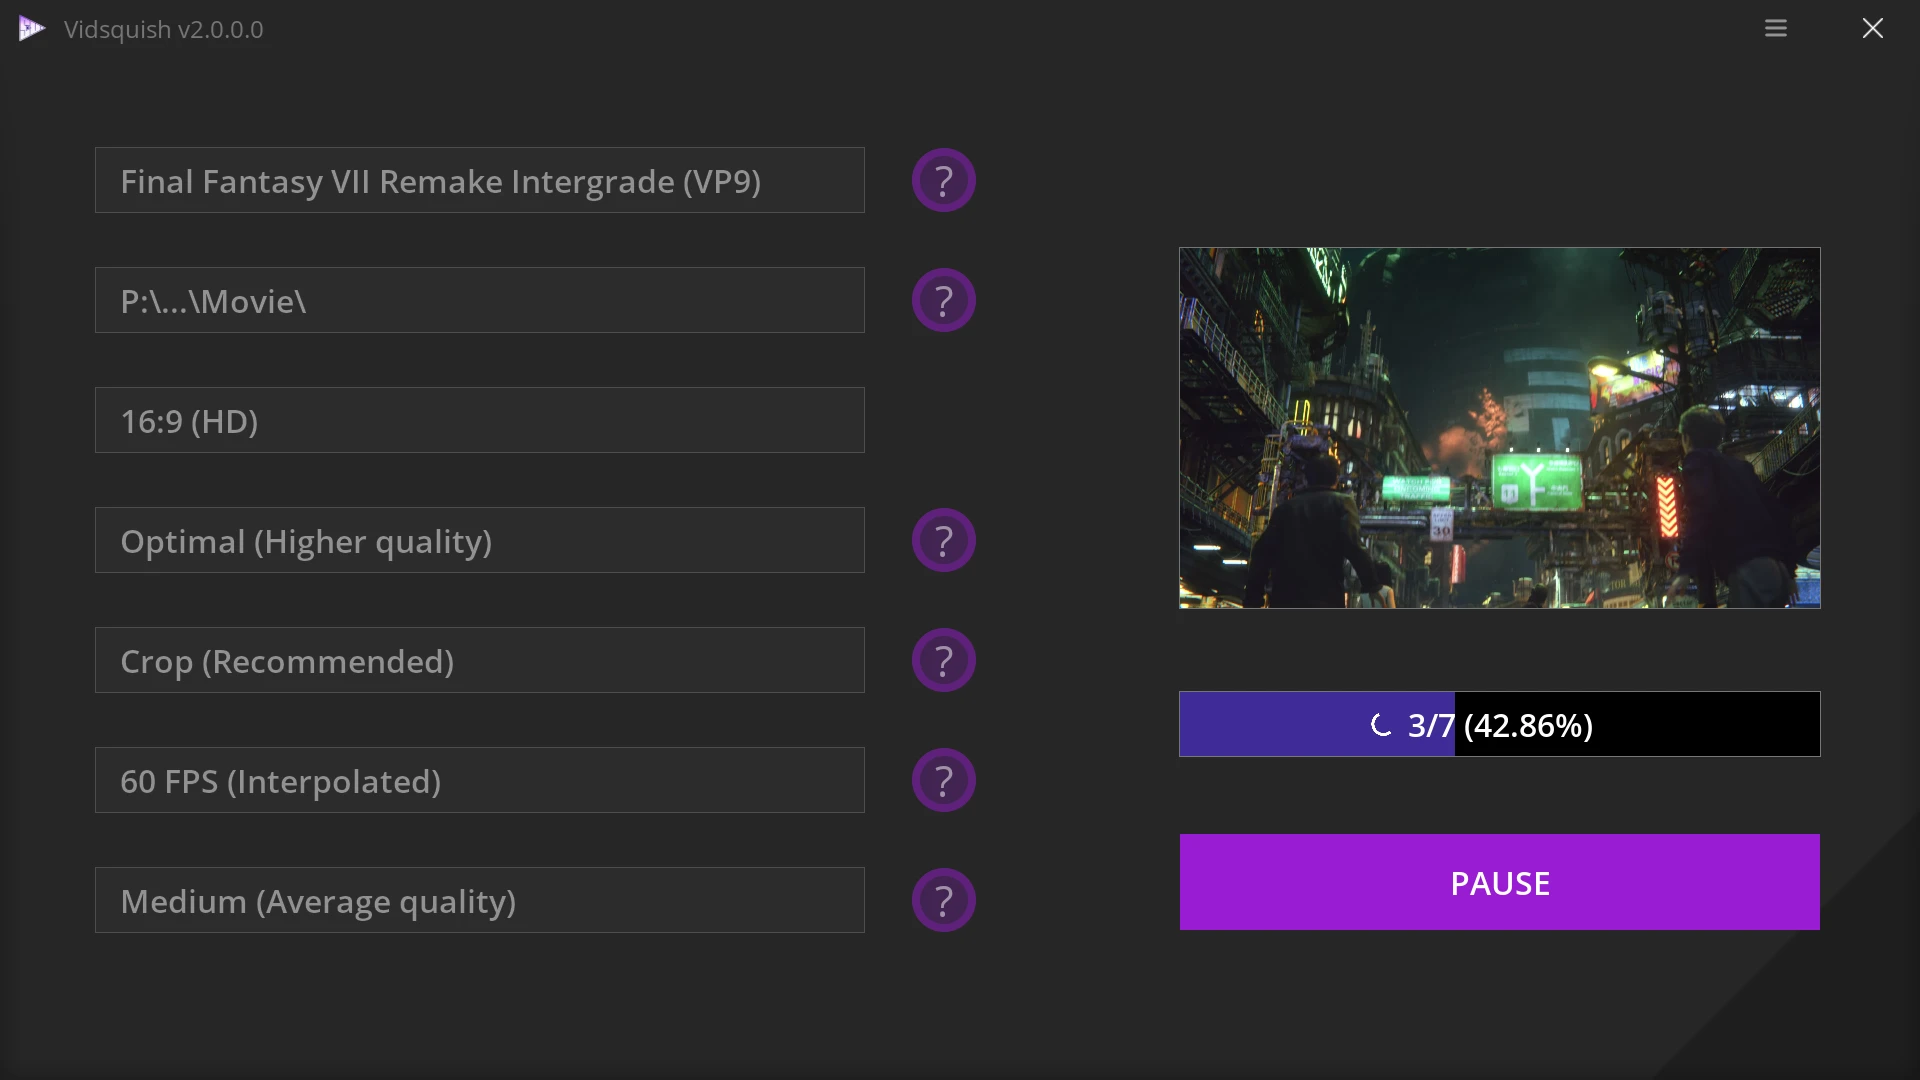Open the hamburger menu
The height and width of the screenshot is (1080, 1920).
(x=1776, y=29)
